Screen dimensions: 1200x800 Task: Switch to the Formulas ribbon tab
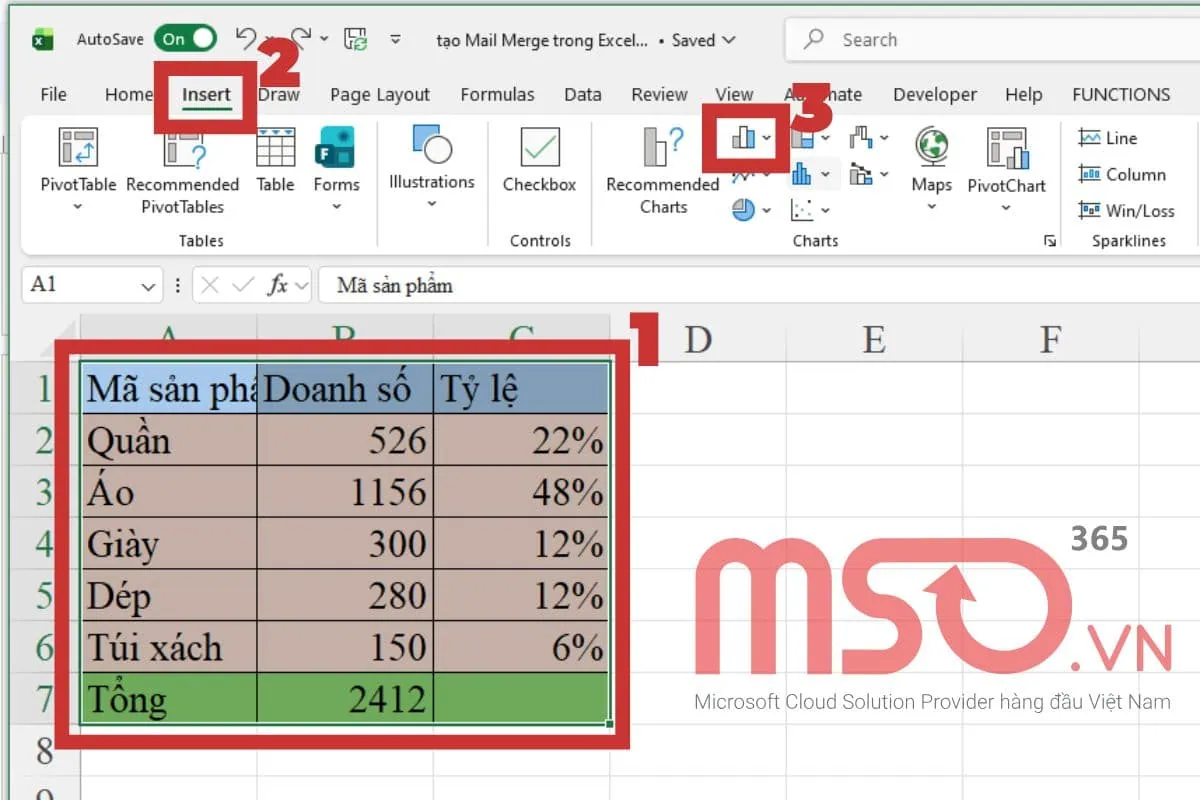[497, 94]
